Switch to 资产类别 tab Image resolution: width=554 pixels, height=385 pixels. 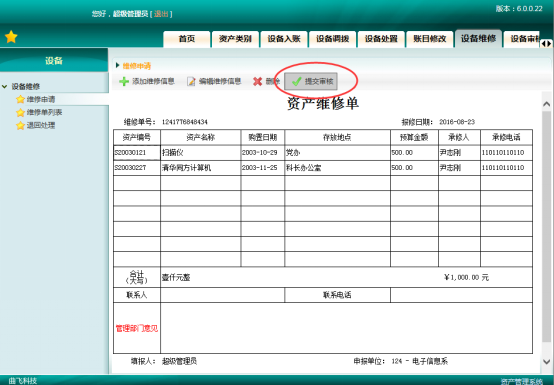[235, 39]
